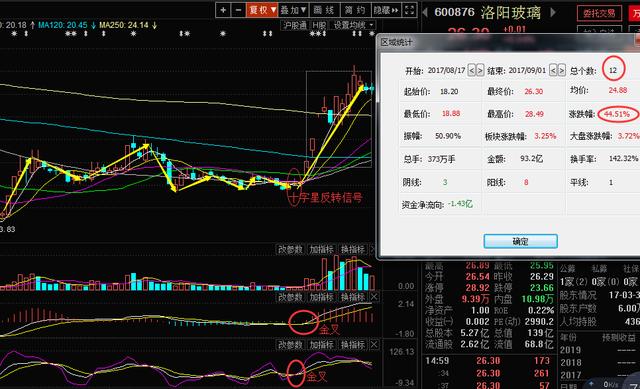
Task: Close the MACD indicator panel
Action: [x=374, y=297]
